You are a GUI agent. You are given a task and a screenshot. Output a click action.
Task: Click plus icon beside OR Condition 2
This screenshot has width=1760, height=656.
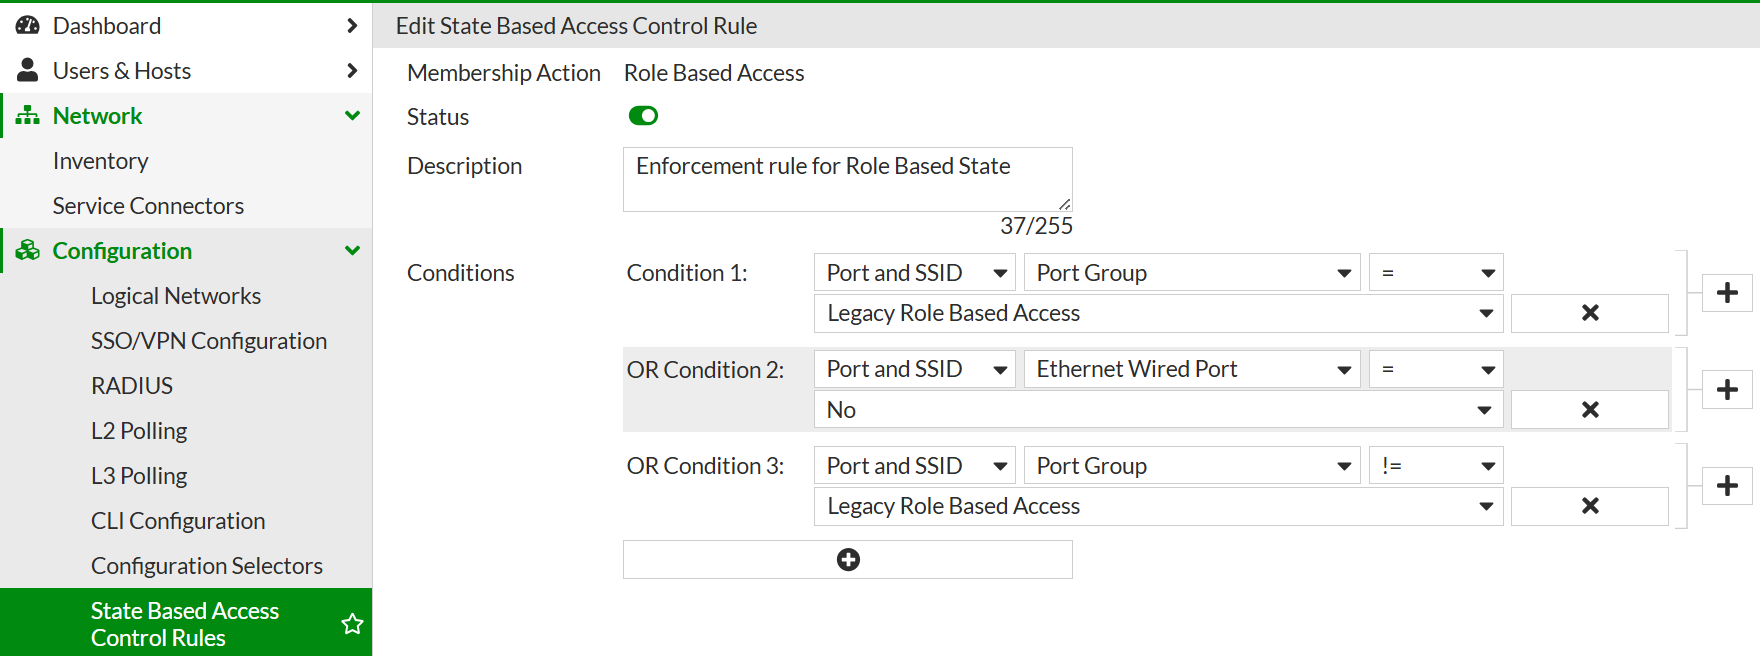tap(1727, 390)
